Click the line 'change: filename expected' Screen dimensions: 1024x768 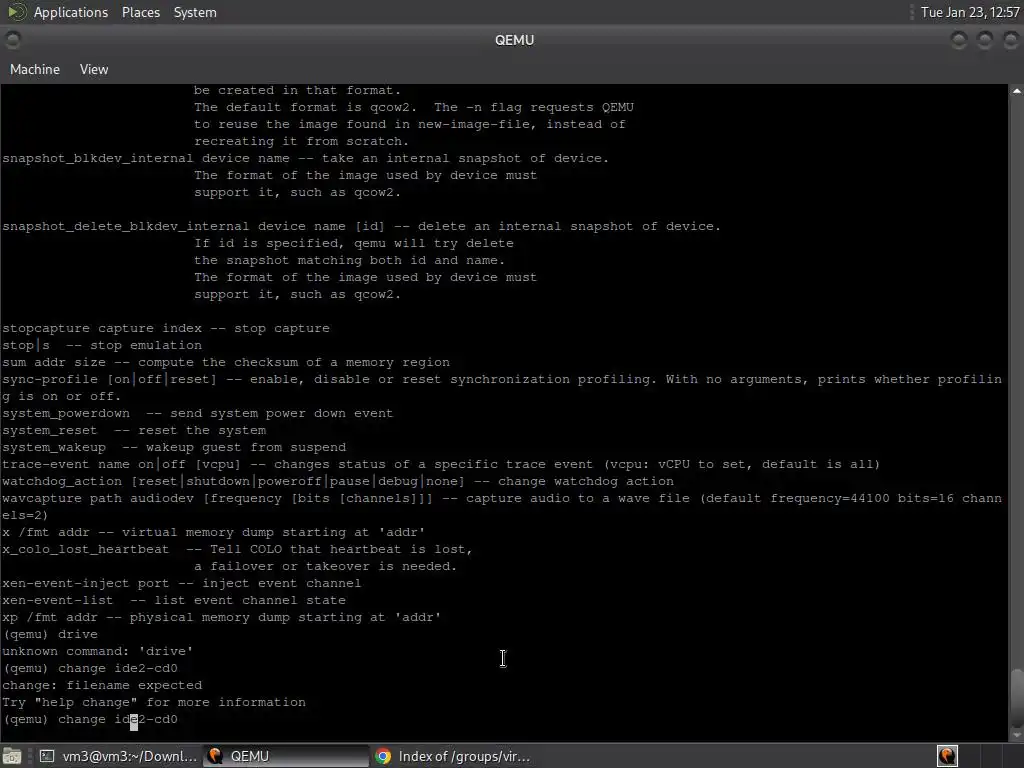point(102,685)
